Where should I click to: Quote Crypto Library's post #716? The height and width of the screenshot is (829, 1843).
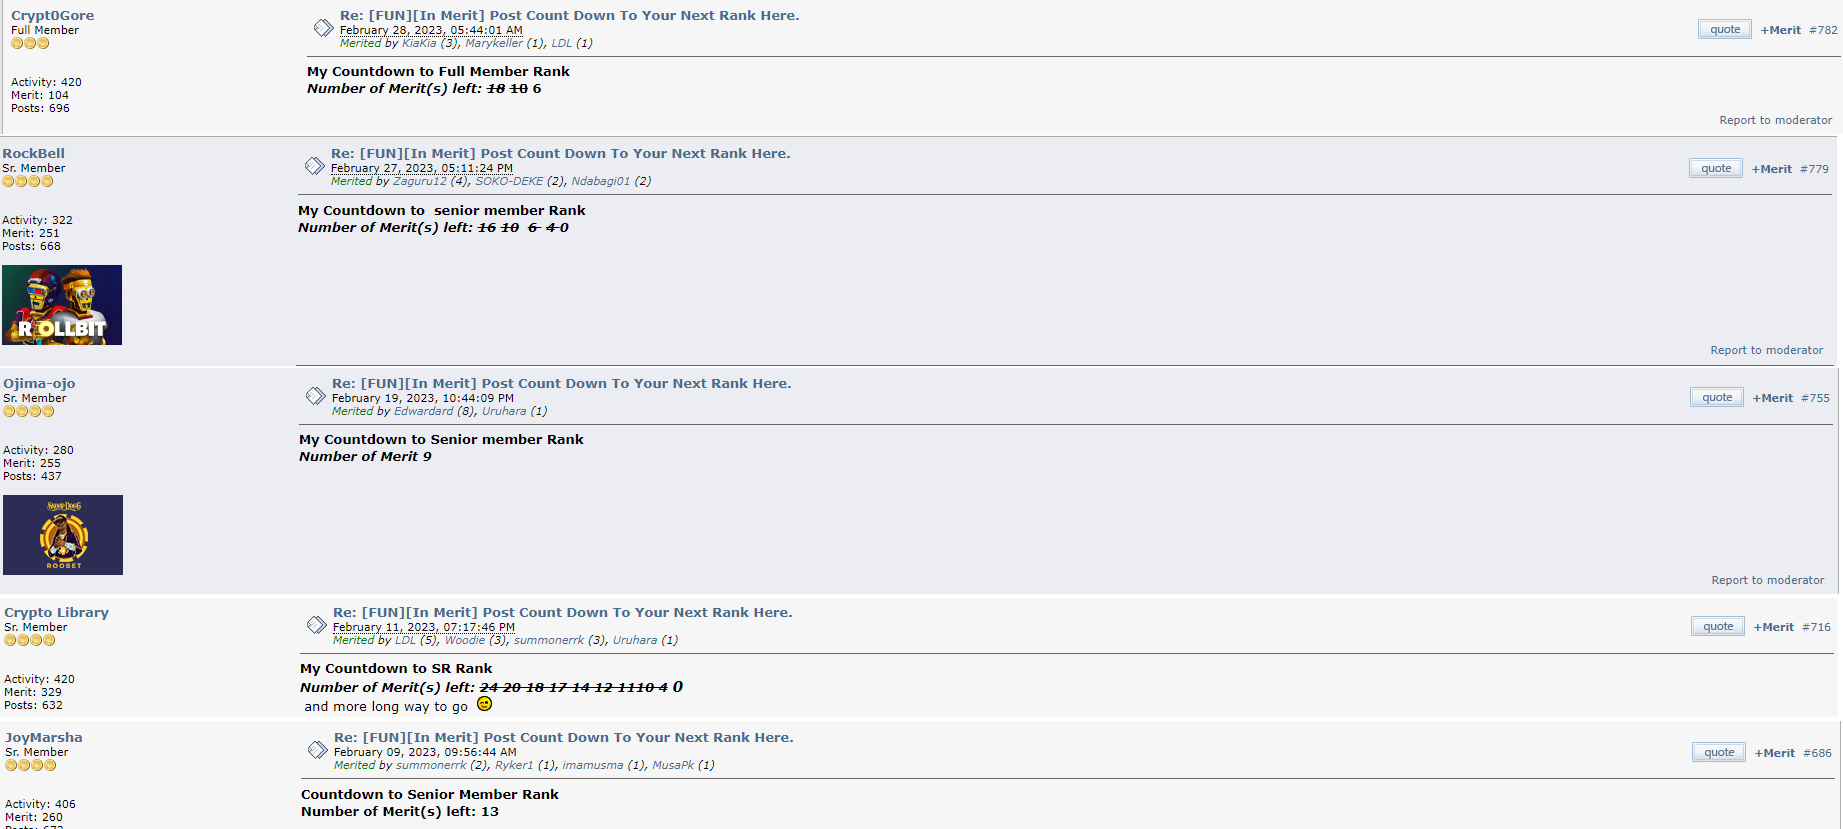pos(1717,626)
